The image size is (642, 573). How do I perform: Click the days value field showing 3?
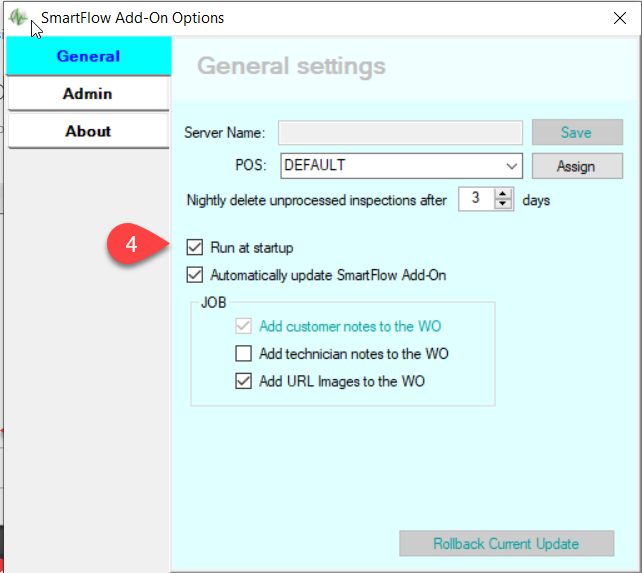click(476, 199)
